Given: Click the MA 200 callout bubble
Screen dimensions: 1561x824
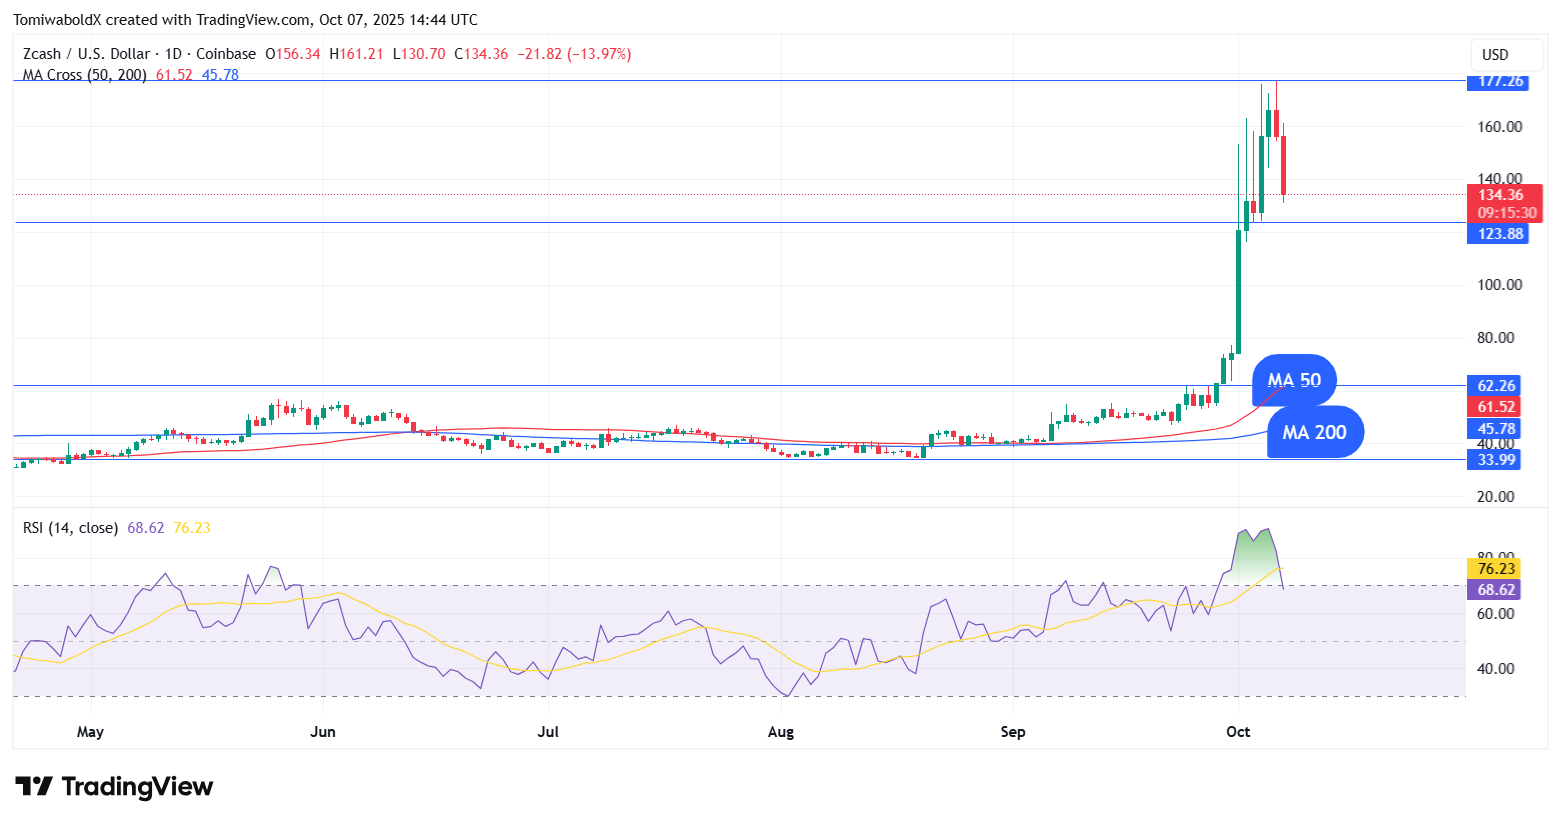Looking at the screenshot, I should [x=1314, y=433].
